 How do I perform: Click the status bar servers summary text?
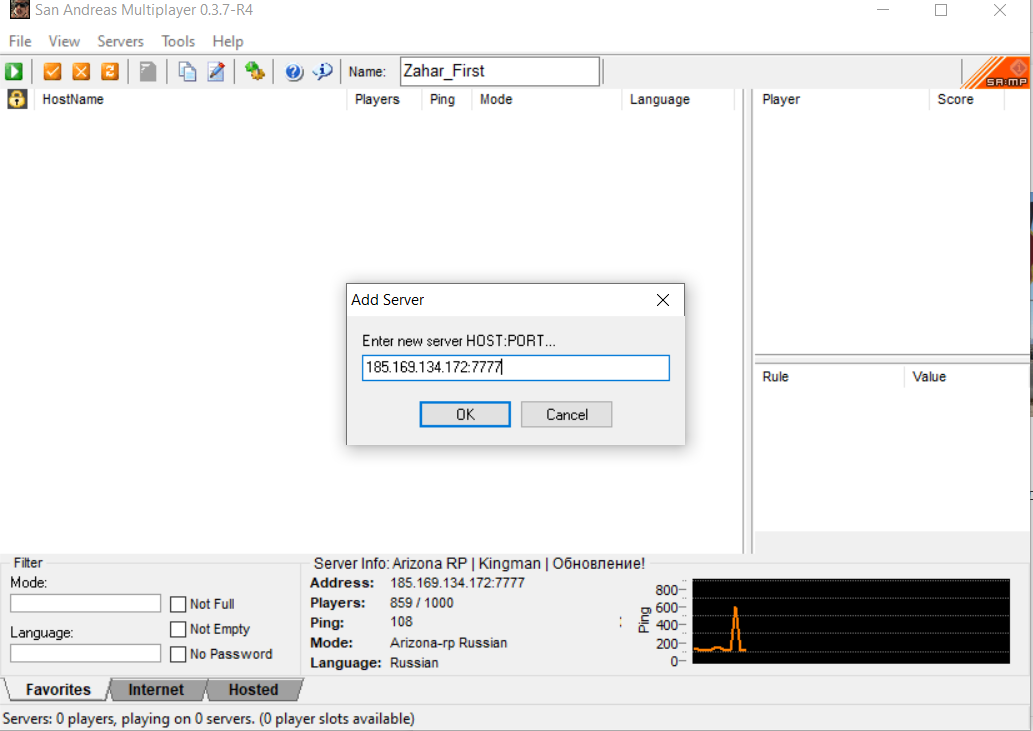[209, 718]
